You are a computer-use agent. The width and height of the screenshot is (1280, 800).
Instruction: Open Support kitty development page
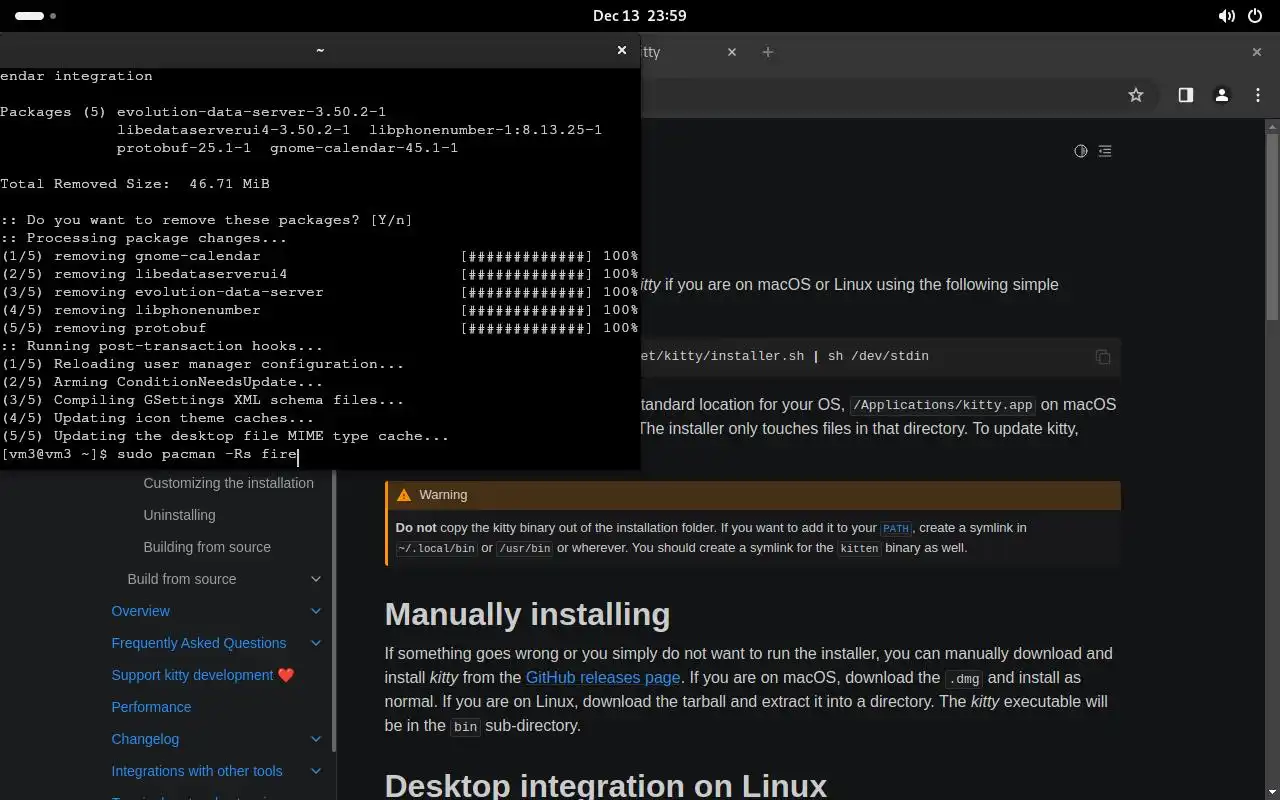(203, 675)
